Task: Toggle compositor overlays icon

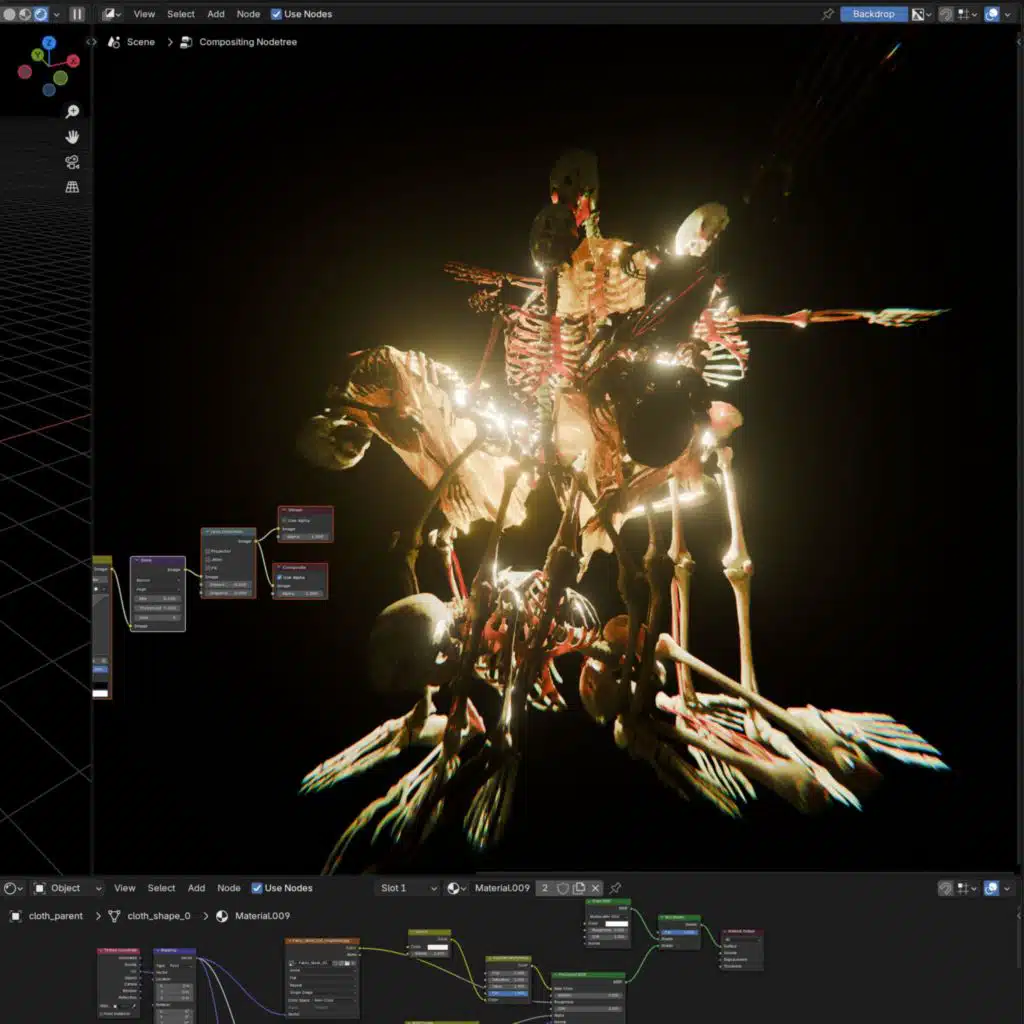Action: 991,14
